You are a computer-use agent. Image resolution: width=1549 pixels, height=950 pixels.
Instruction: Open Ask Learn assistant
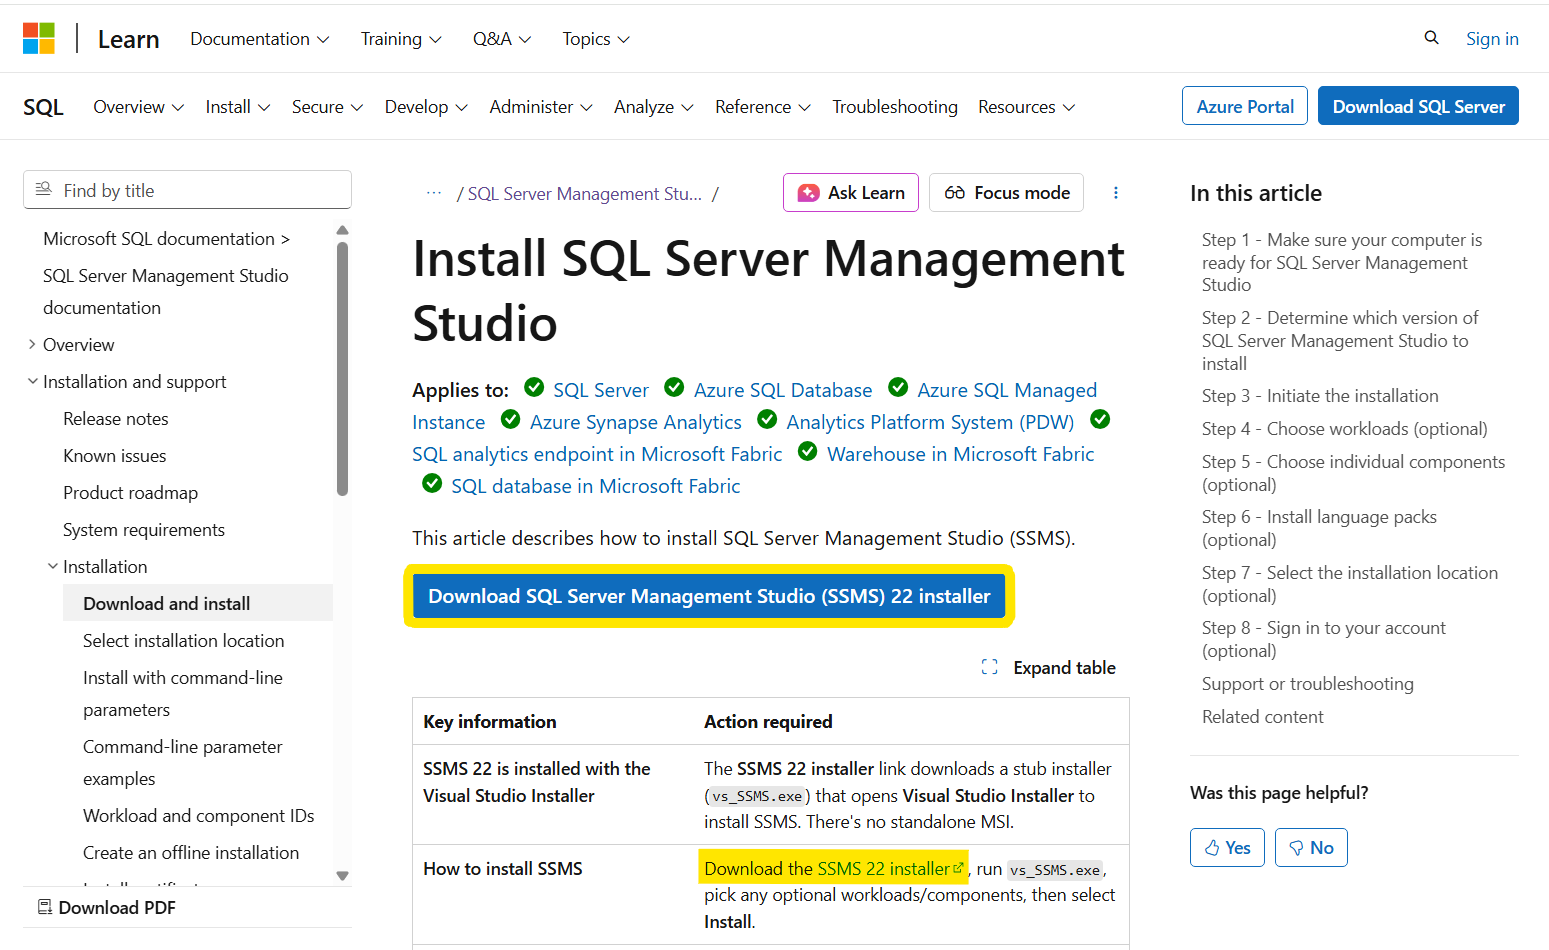click(x=850, y=193)
